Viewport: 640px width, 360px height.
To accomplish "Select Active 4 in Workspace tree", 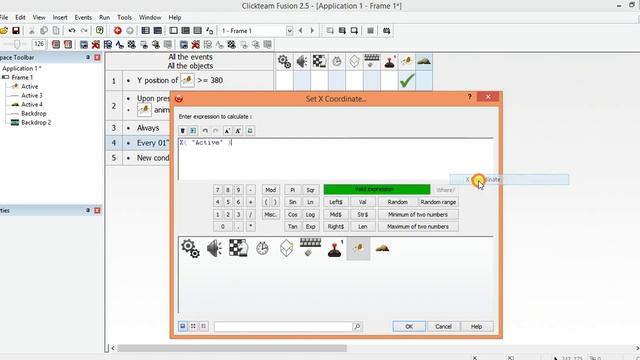I will [x=32, y=104].
